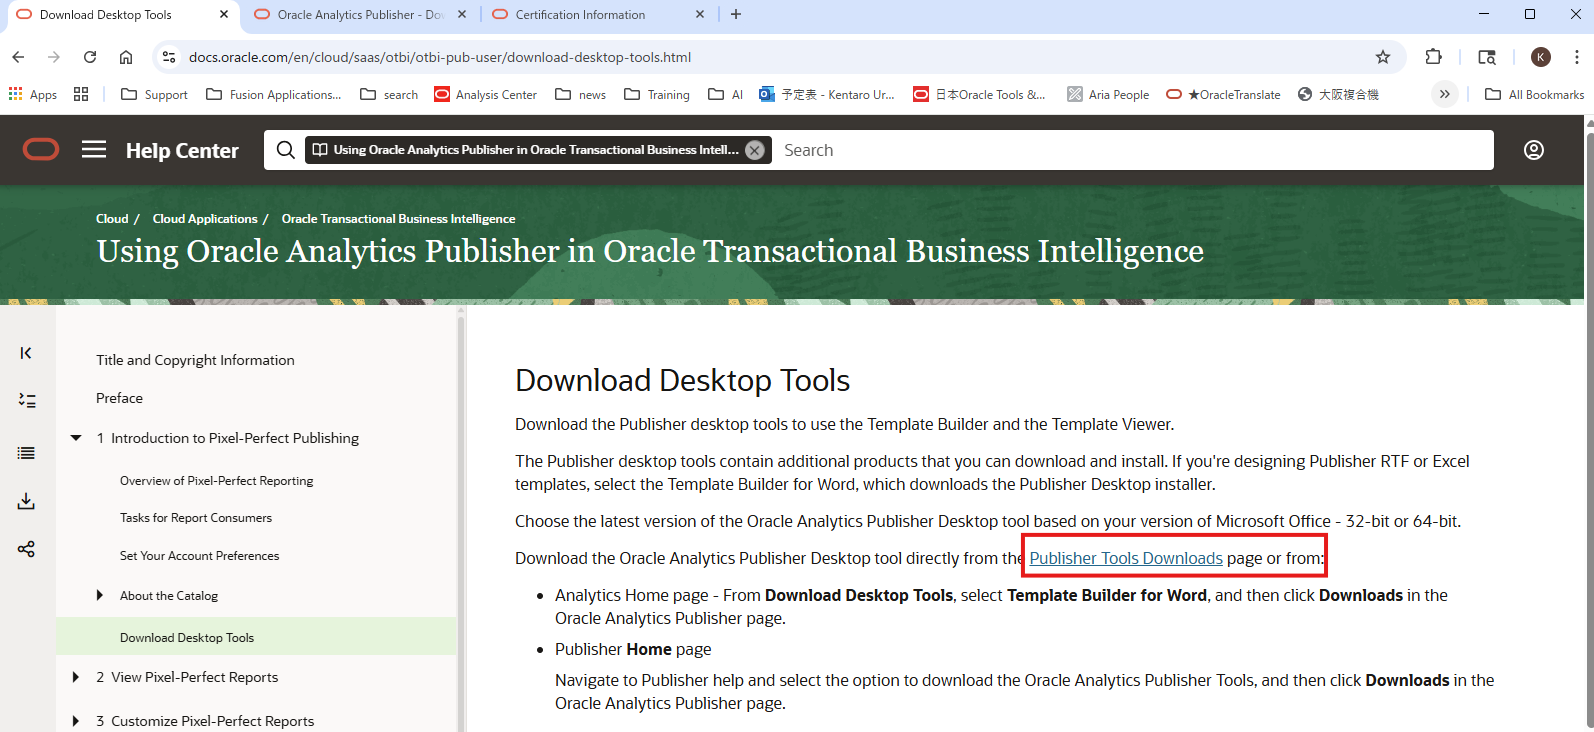Show more bookmarks with the double chevron

coord(1445,94)
